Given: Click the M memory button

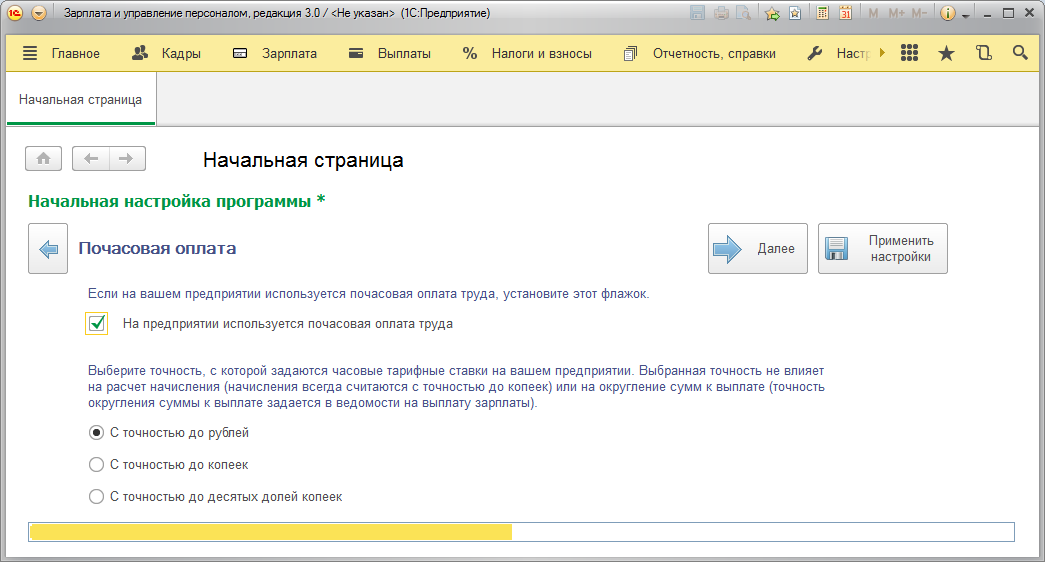Looking at the screenshot, I should pyautogui.click(x=873, y=13).
